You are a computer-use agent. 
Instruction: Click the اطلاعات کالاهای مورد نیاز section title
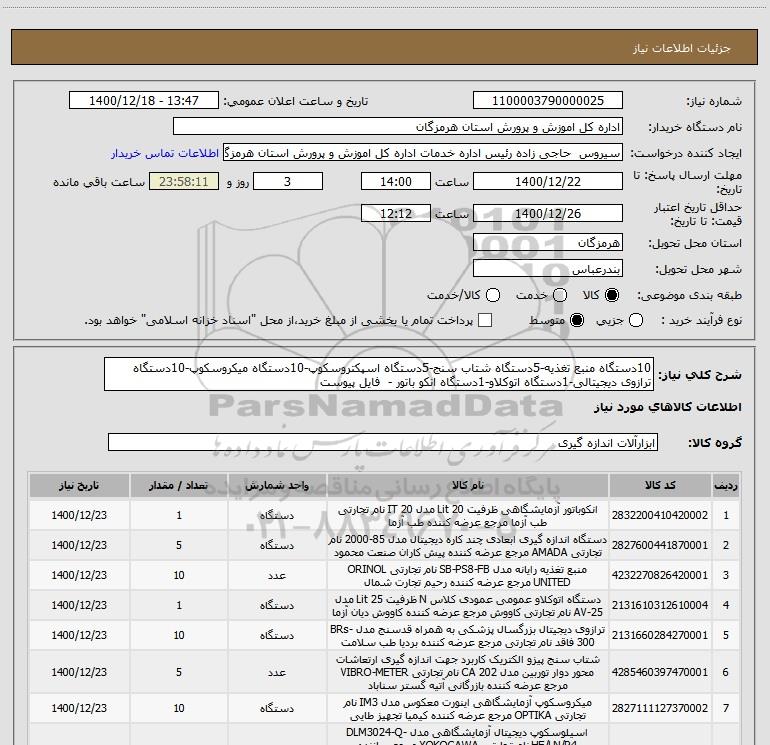coord(668,407)
